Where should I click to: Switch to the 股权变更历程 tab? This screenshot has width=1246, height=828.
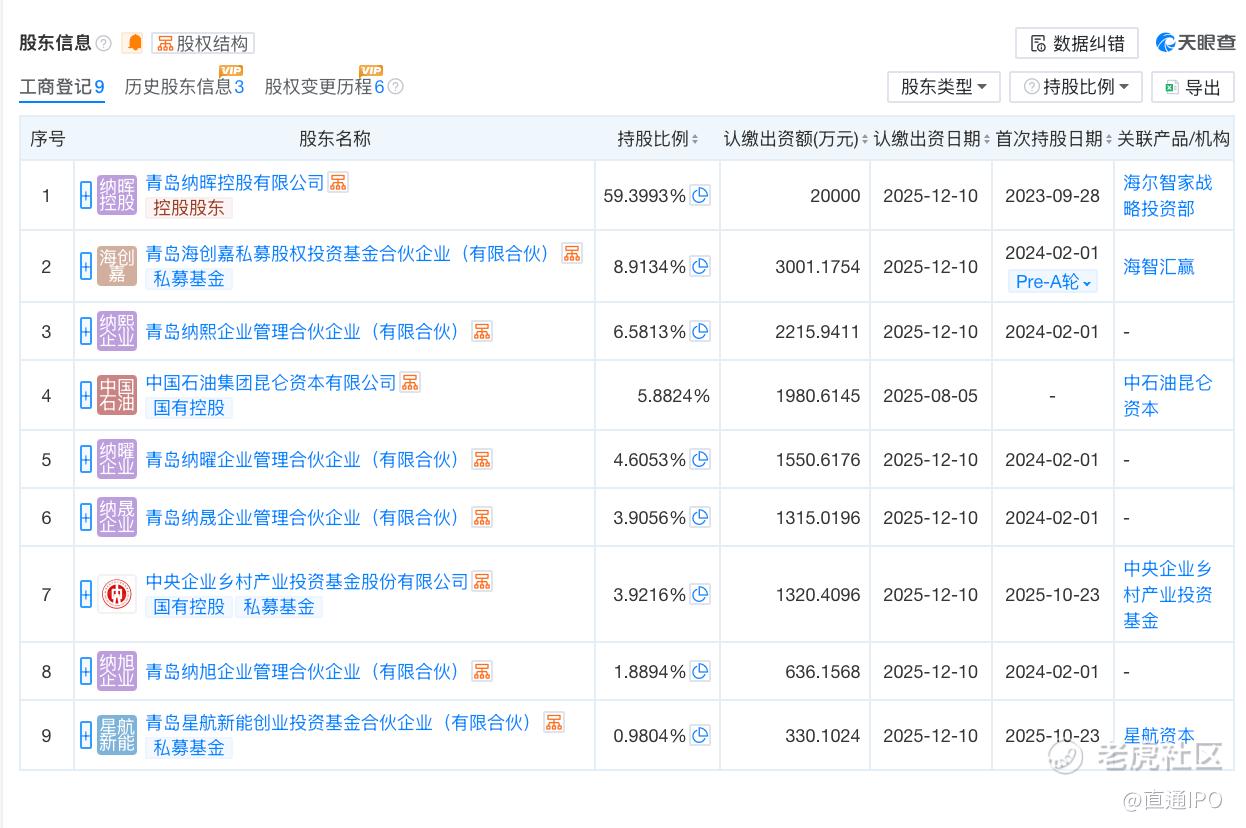click(324, 87)
